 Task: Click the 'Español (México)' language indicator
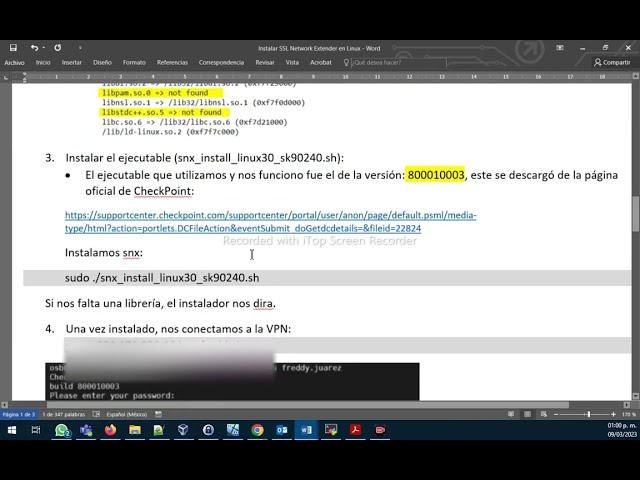click(127, 414)
